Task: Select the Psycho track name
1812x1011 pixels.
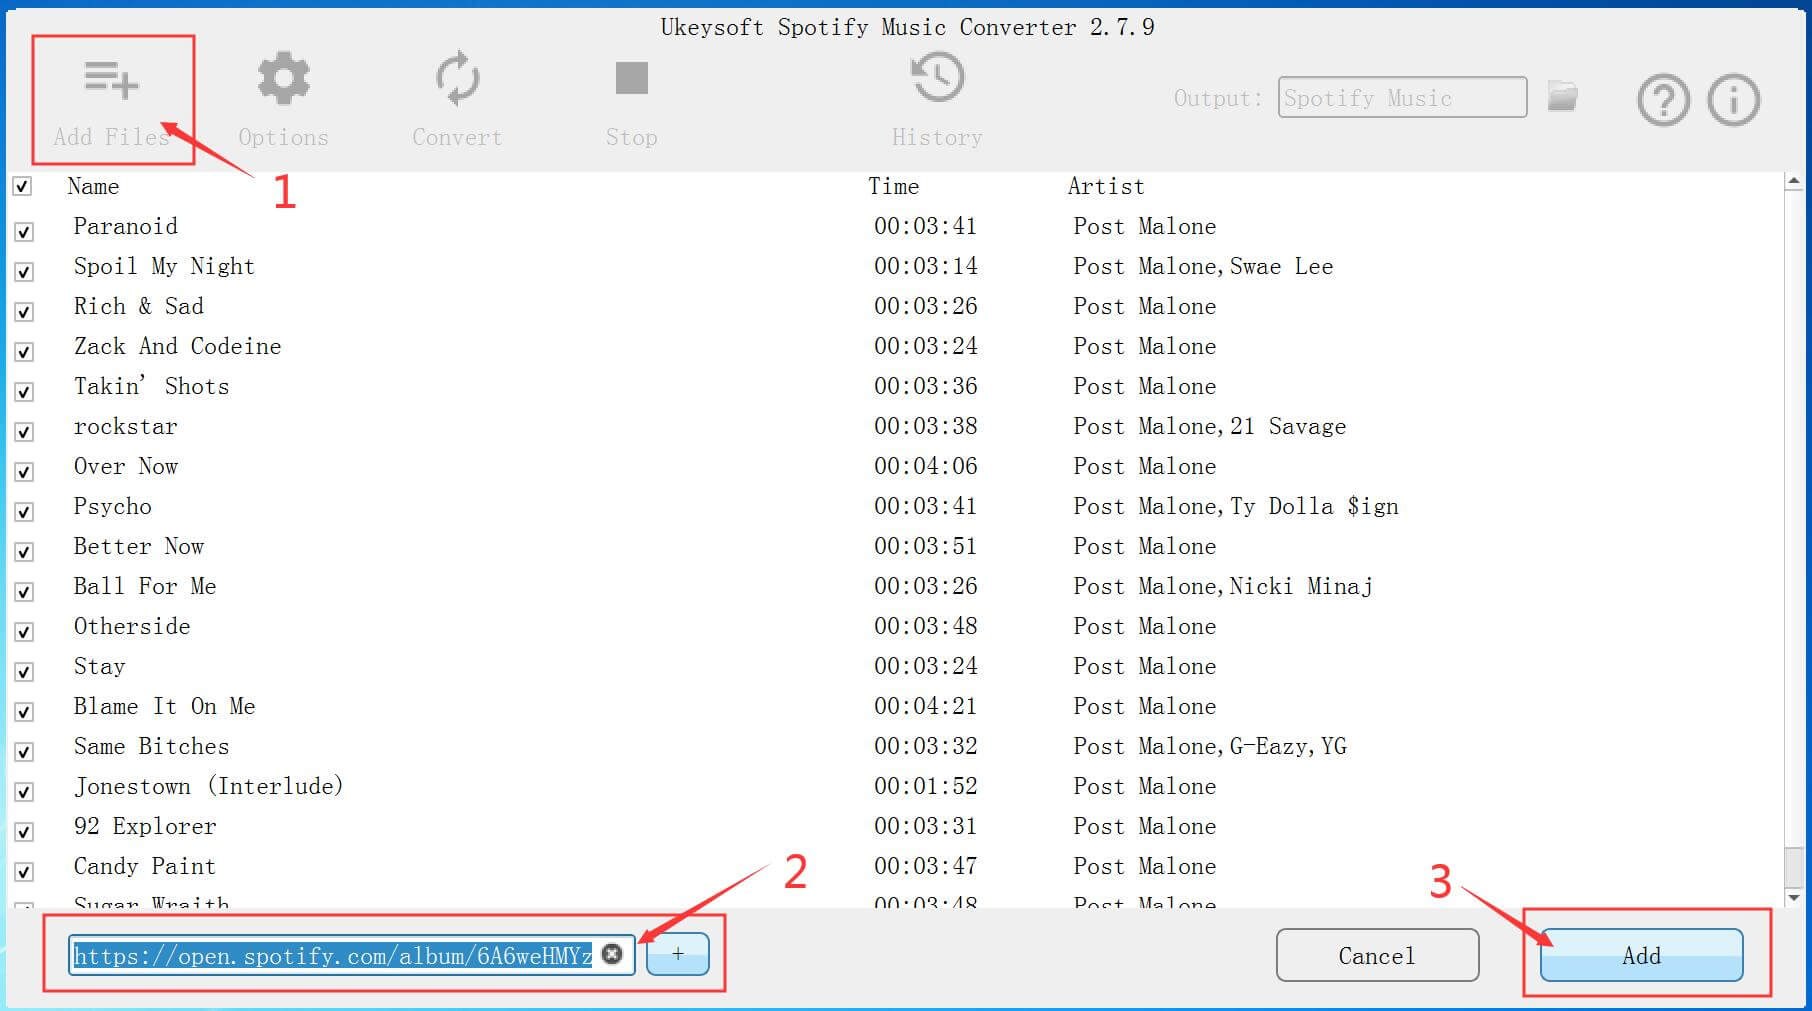Action: click(113, 507)
